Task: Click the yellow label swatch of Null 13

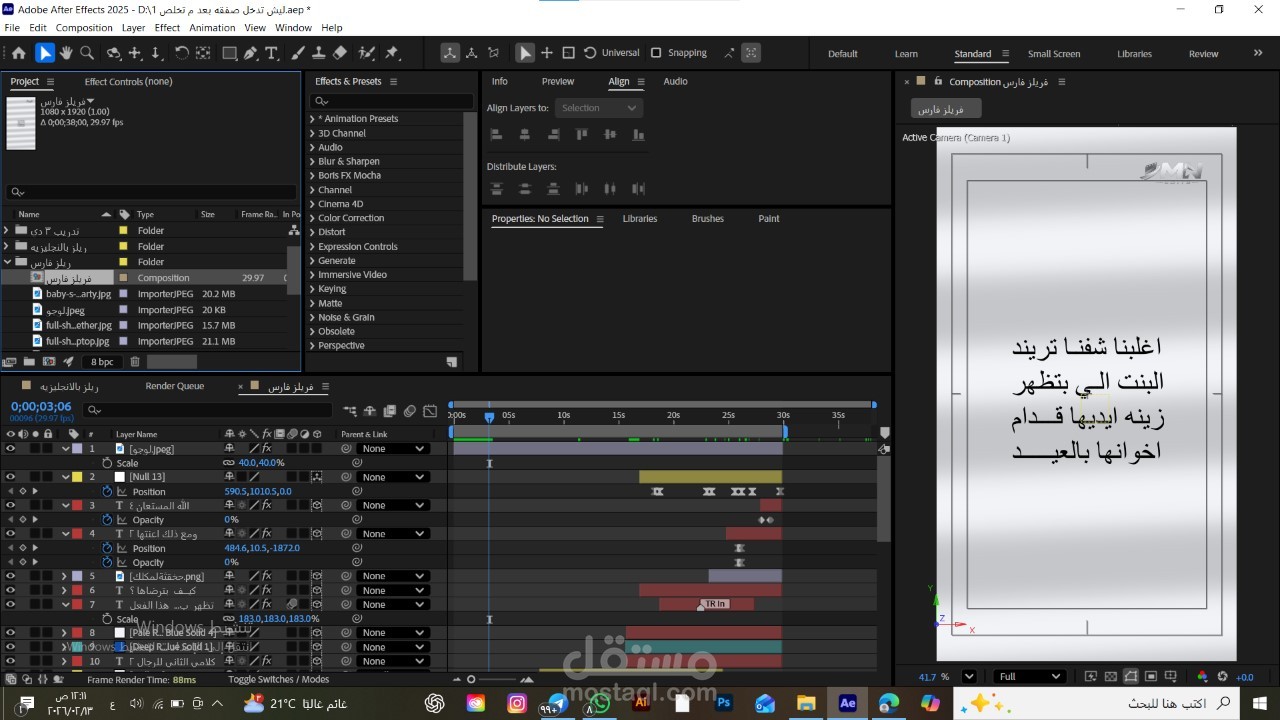Action: (77, 477)
